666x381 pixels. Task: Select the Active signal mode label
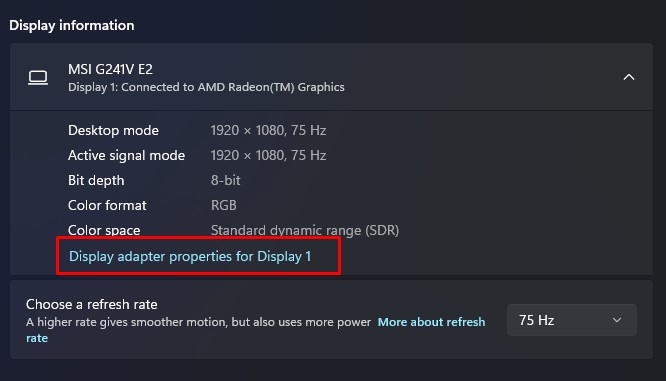click(126, 155)
